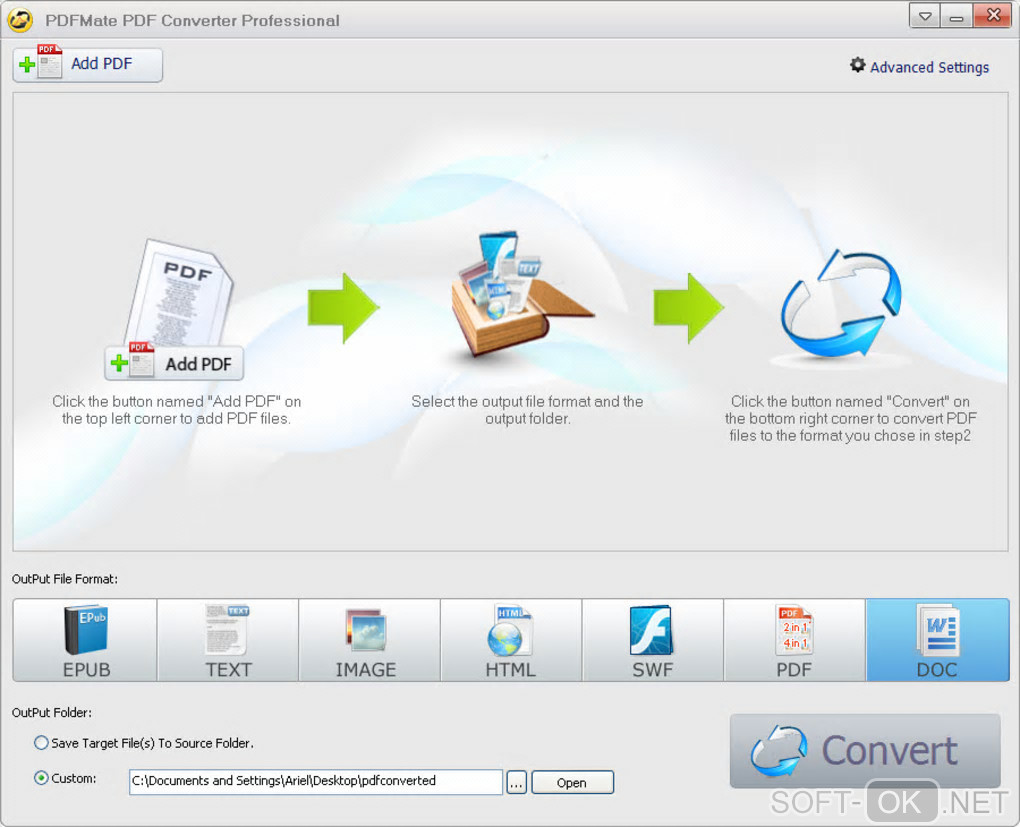Click 'OutPut File Format:' label

pyautogui.click(x=64, y=579)
